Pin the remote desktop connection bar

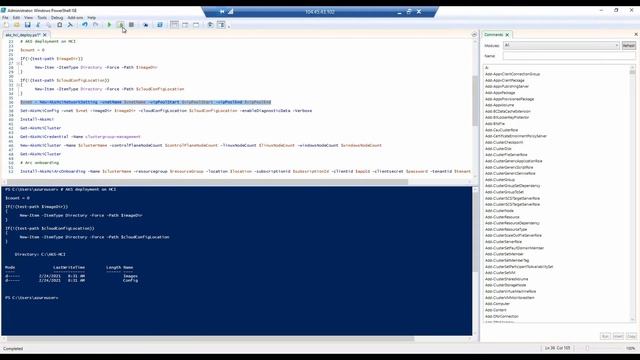(222, 12)
